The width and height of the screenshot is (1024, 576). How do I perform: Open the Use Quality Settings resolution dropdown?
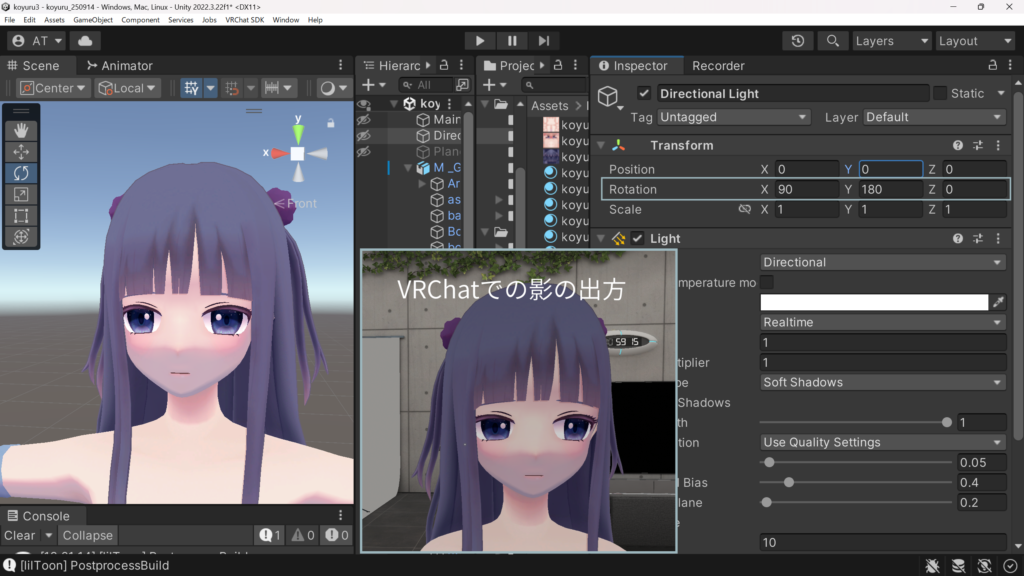(x=882, y=442)
